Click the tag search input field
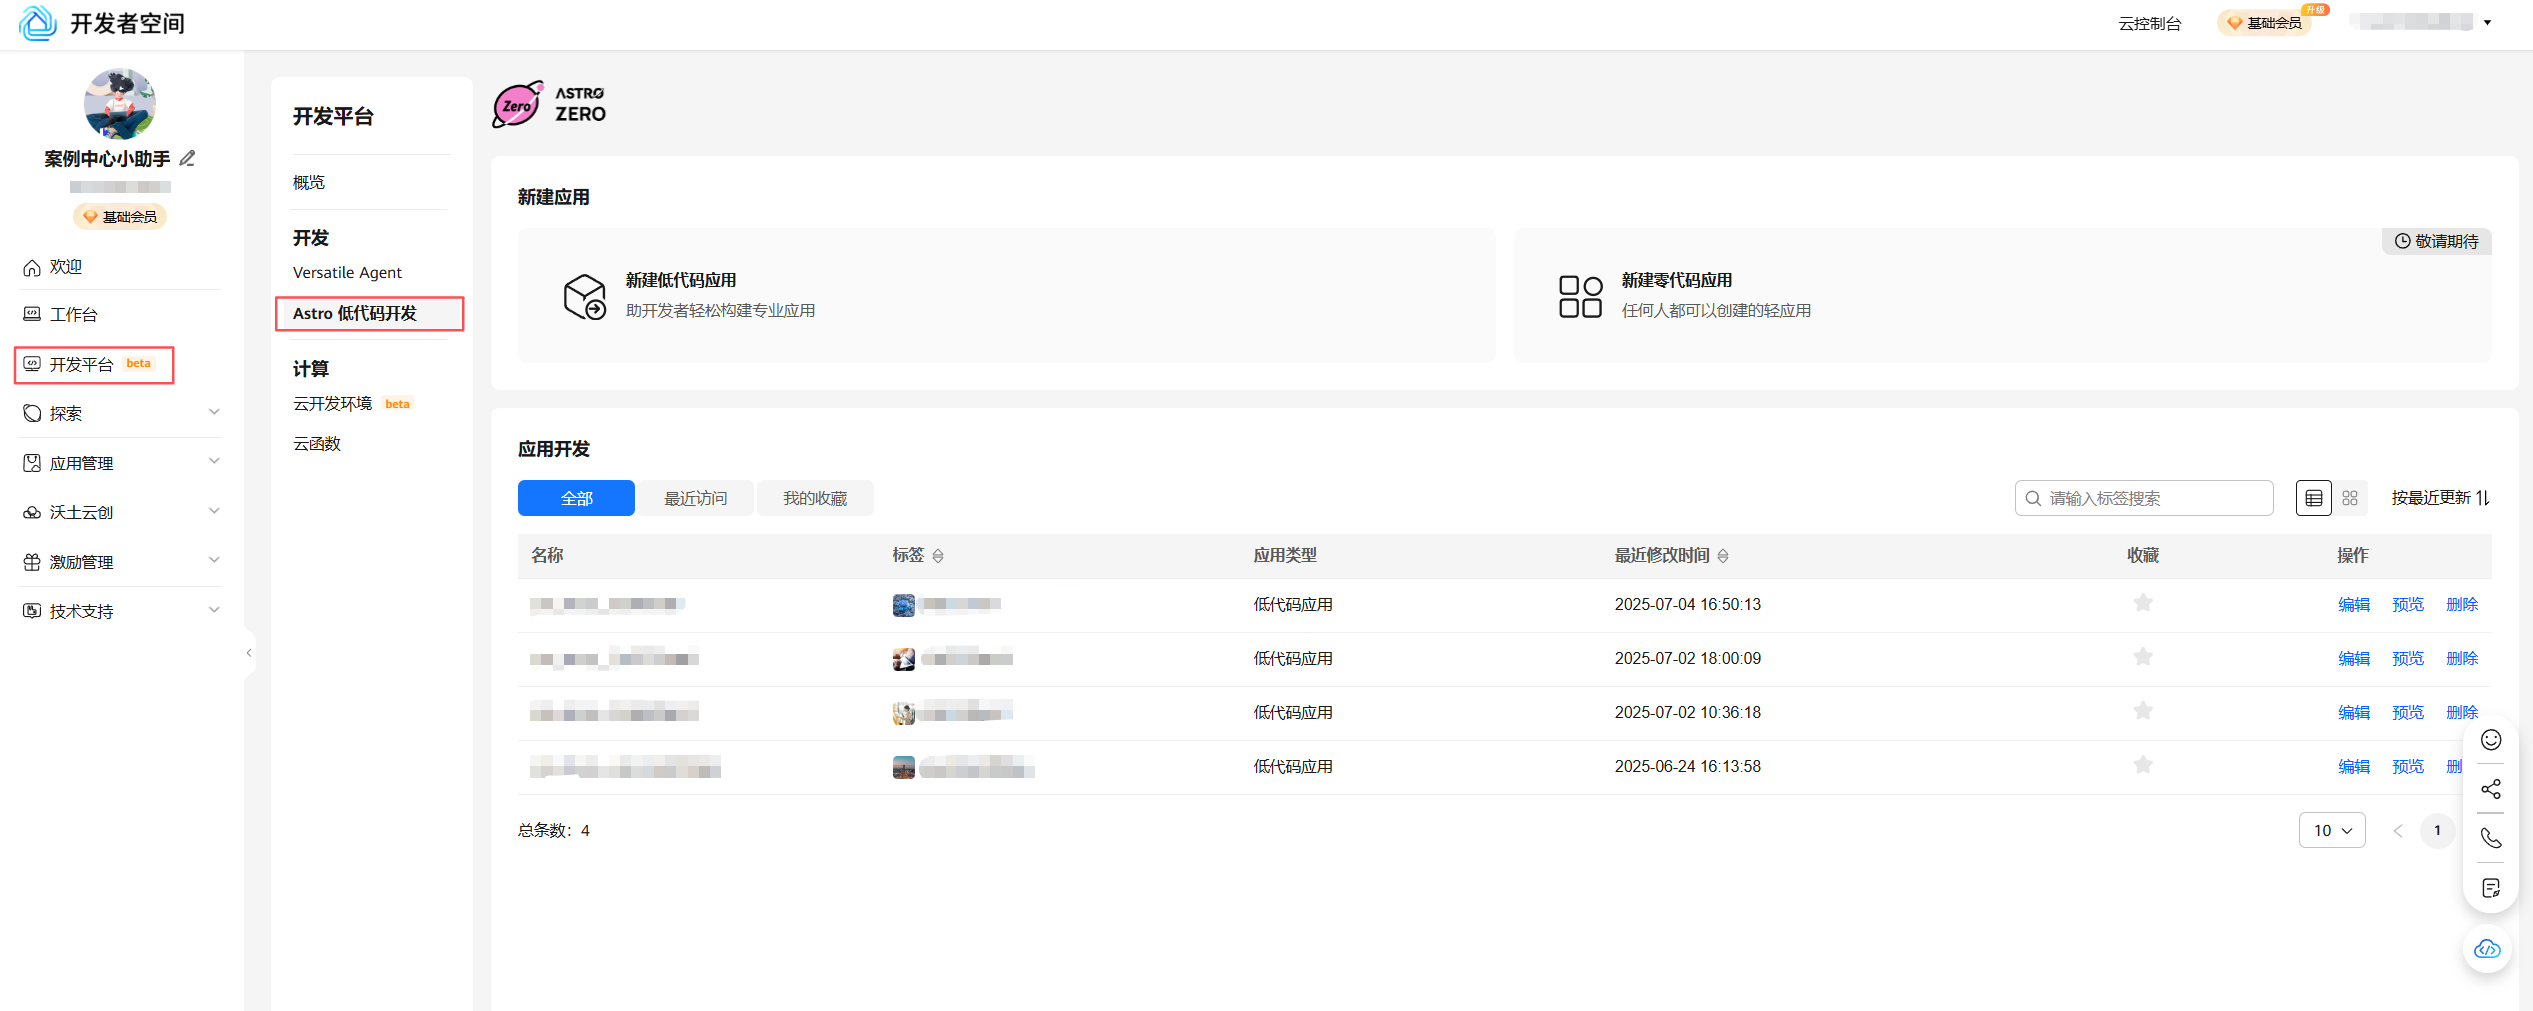This screenshot has height=1011, width=2533. 2150,498
